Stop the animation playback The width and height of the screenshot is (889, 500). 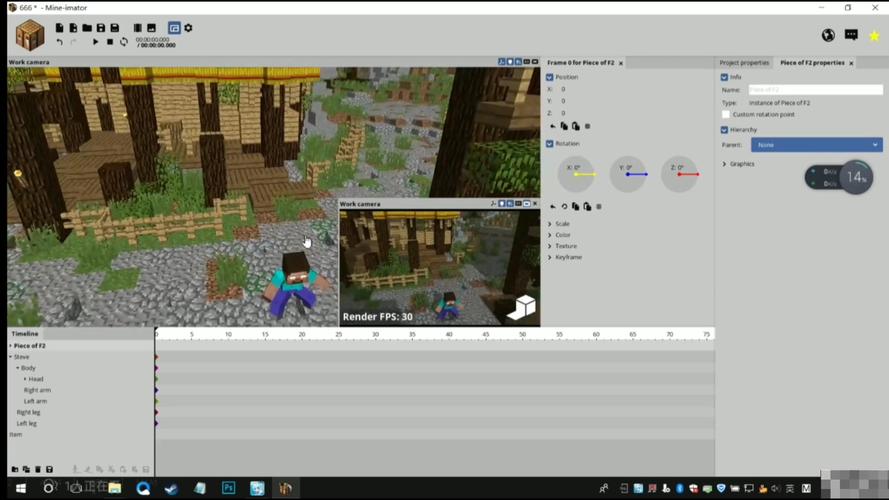click(110, 42)
